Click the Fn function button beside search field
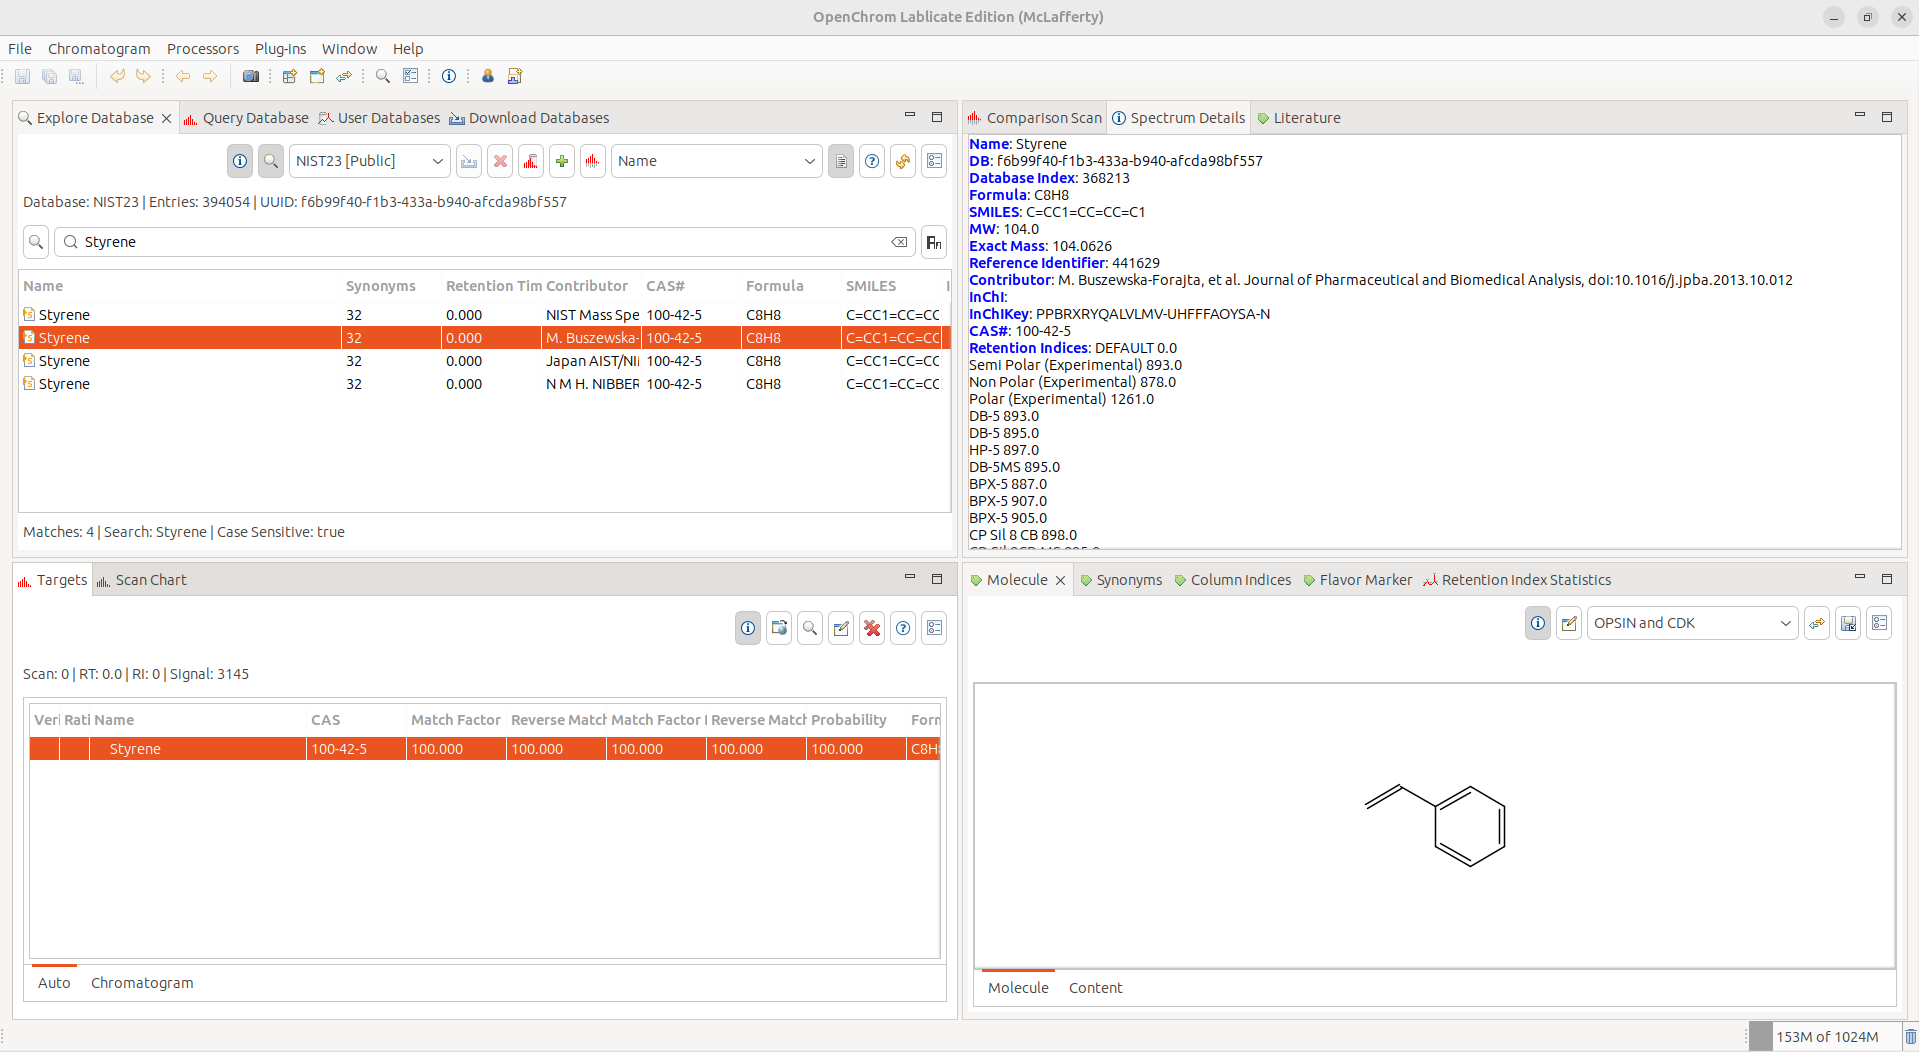 [x=933, y=242]
